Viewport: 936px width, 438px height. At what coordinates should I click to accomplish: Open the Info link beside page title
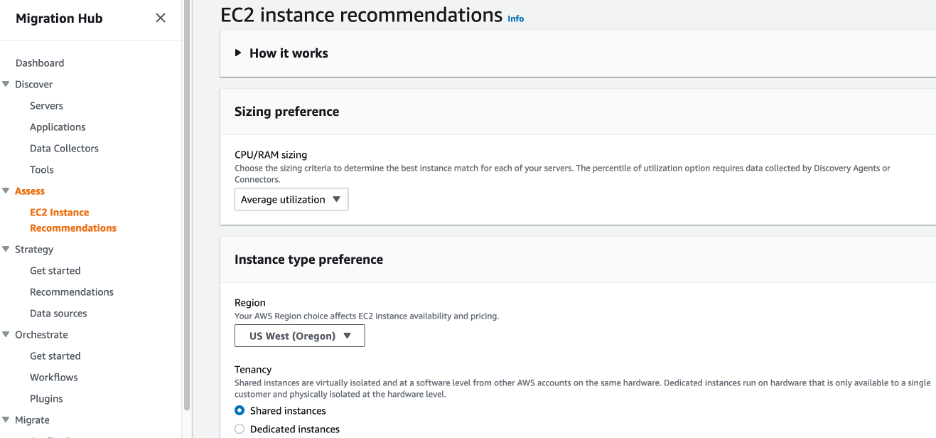point(516,18)
